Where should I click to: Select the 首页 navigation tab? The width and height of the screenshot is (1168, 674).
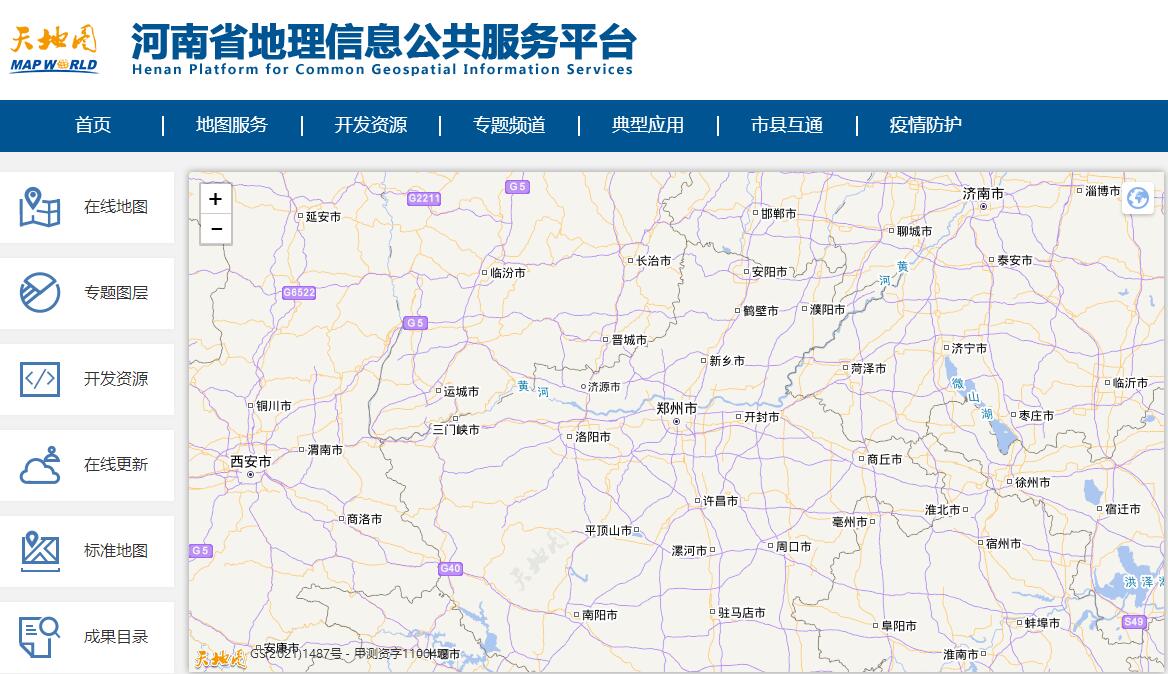click(x=92, y=125)
